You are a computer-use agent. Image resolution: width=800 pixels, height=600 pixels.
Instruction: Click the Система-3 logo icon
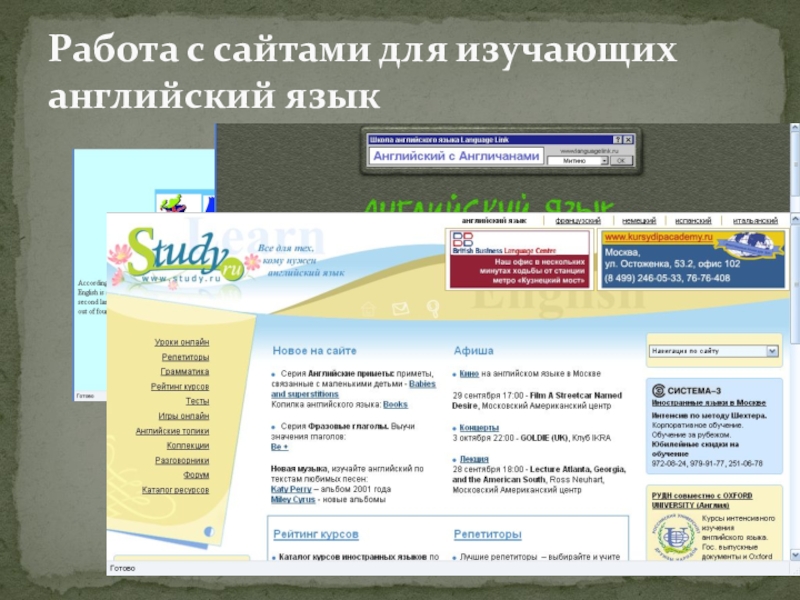coord(658,390)
